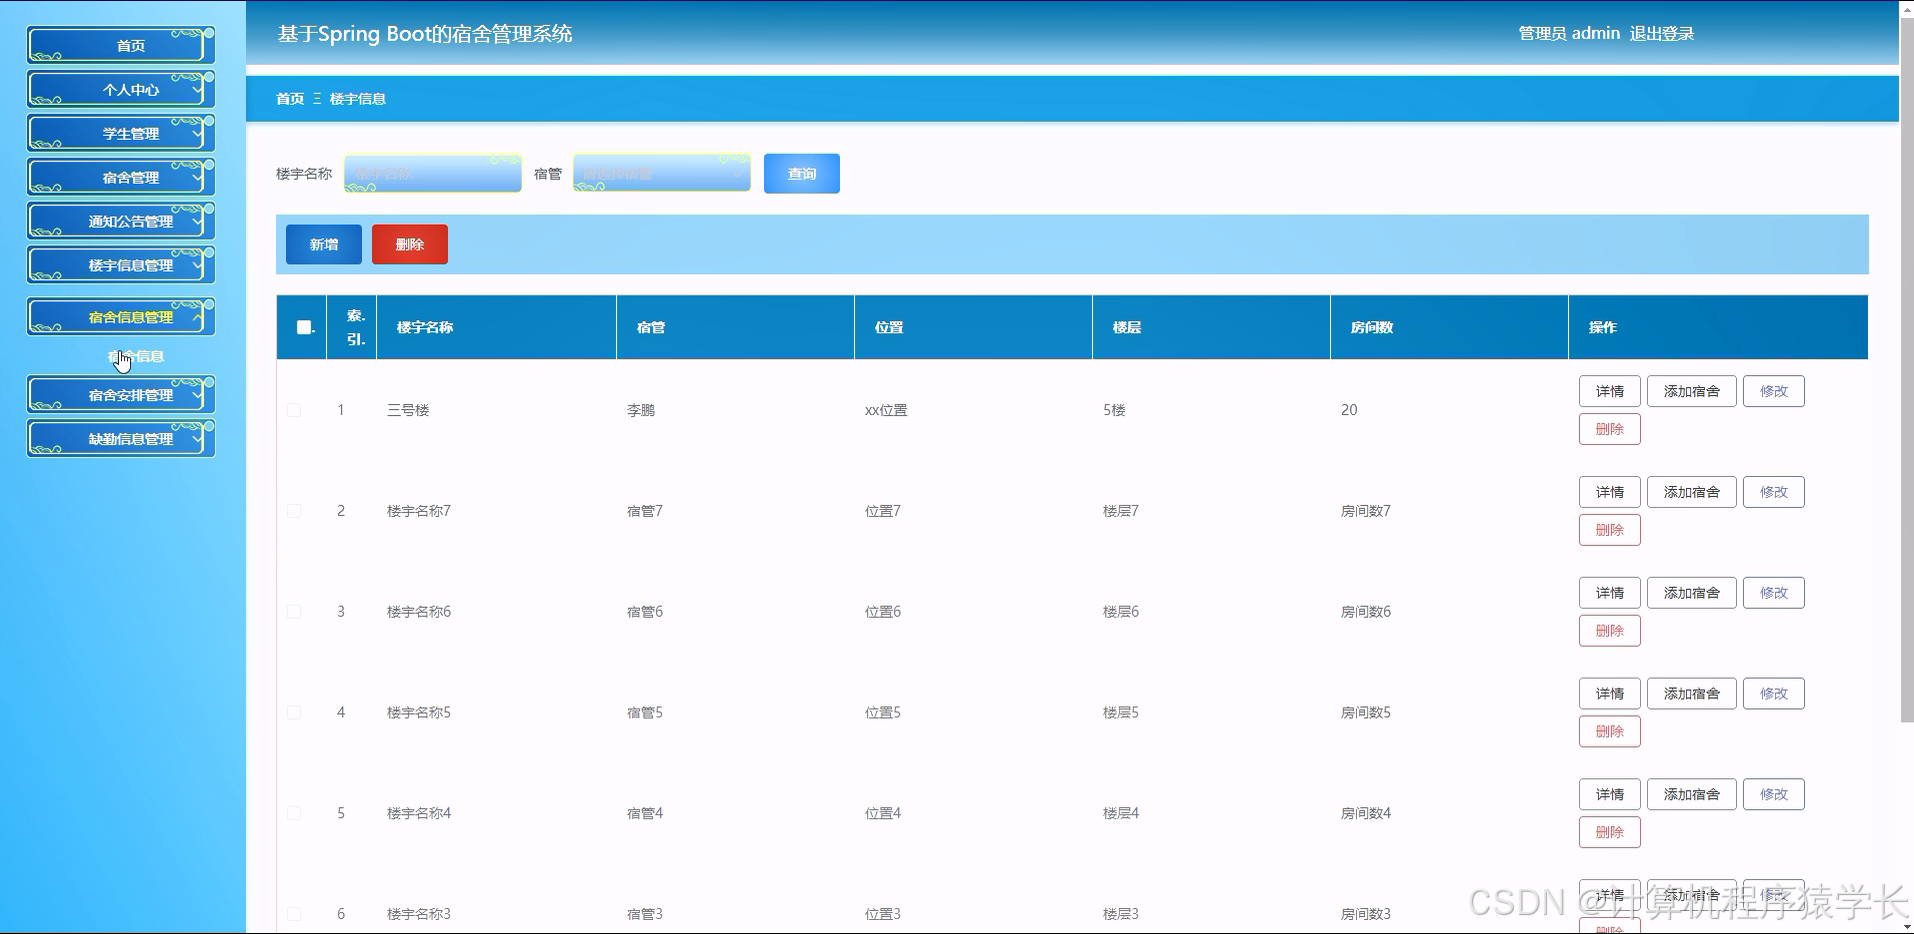
Task: Collapse the 宿舍信息管理 sidebar menu
Action: pos(121,317)
